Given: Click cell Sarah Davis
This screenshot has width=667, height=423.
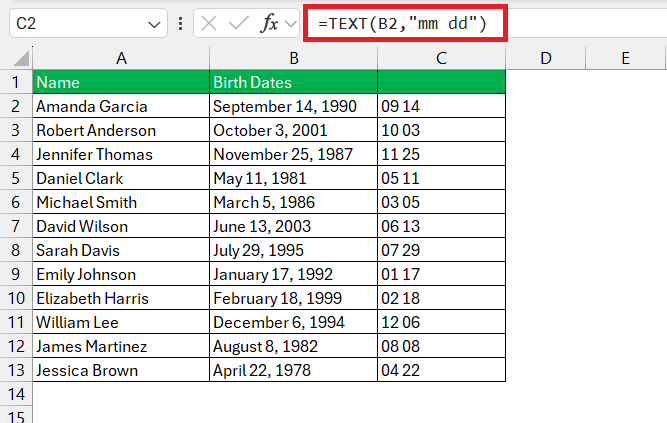Looking at the screenshot, I should pos(121,250).
